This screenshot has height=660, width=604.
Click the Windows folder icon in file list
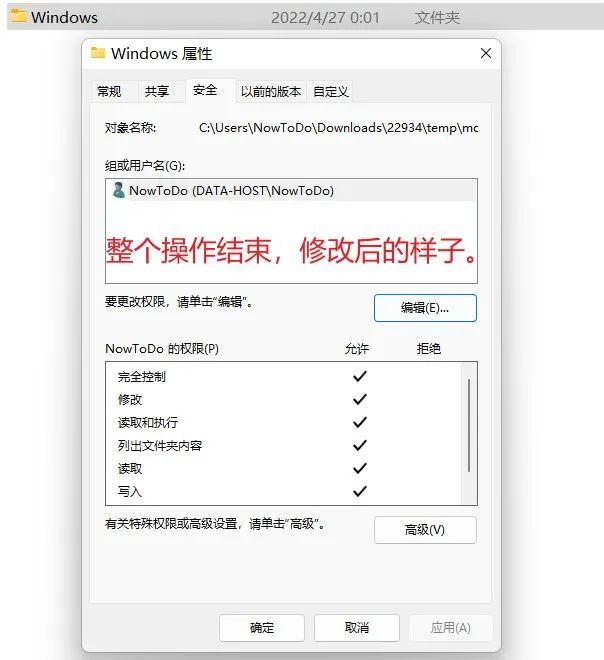click(19, 16)
